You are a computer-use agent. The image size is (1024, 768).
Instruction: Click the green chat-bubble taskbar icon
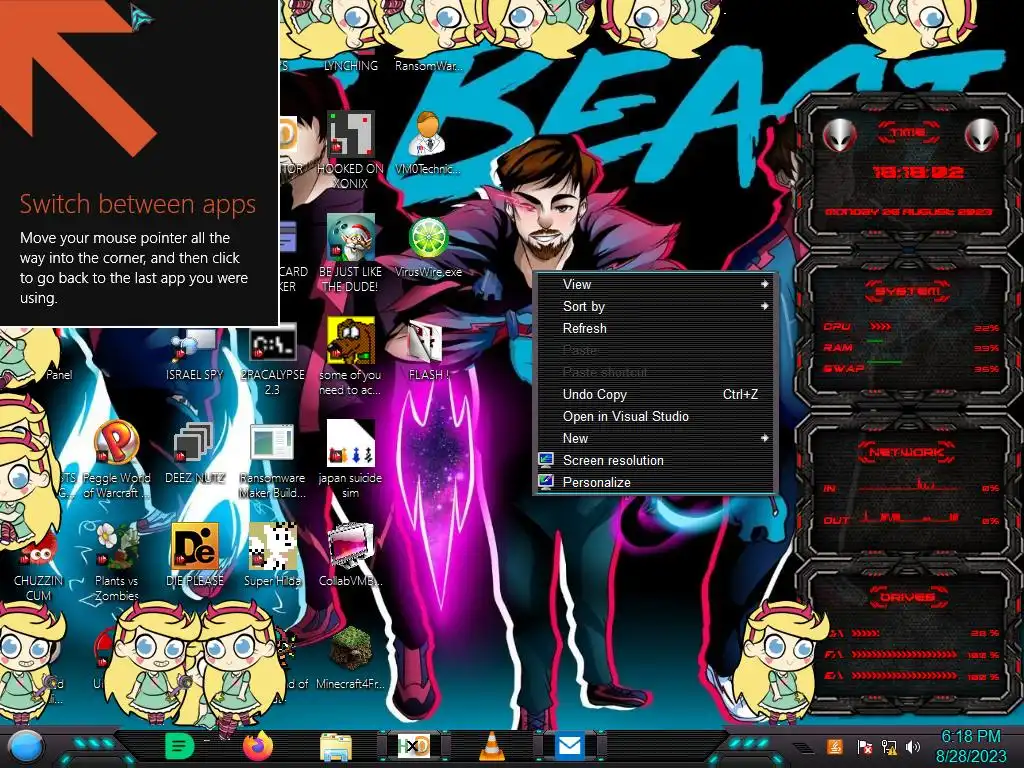coord(180,746)
